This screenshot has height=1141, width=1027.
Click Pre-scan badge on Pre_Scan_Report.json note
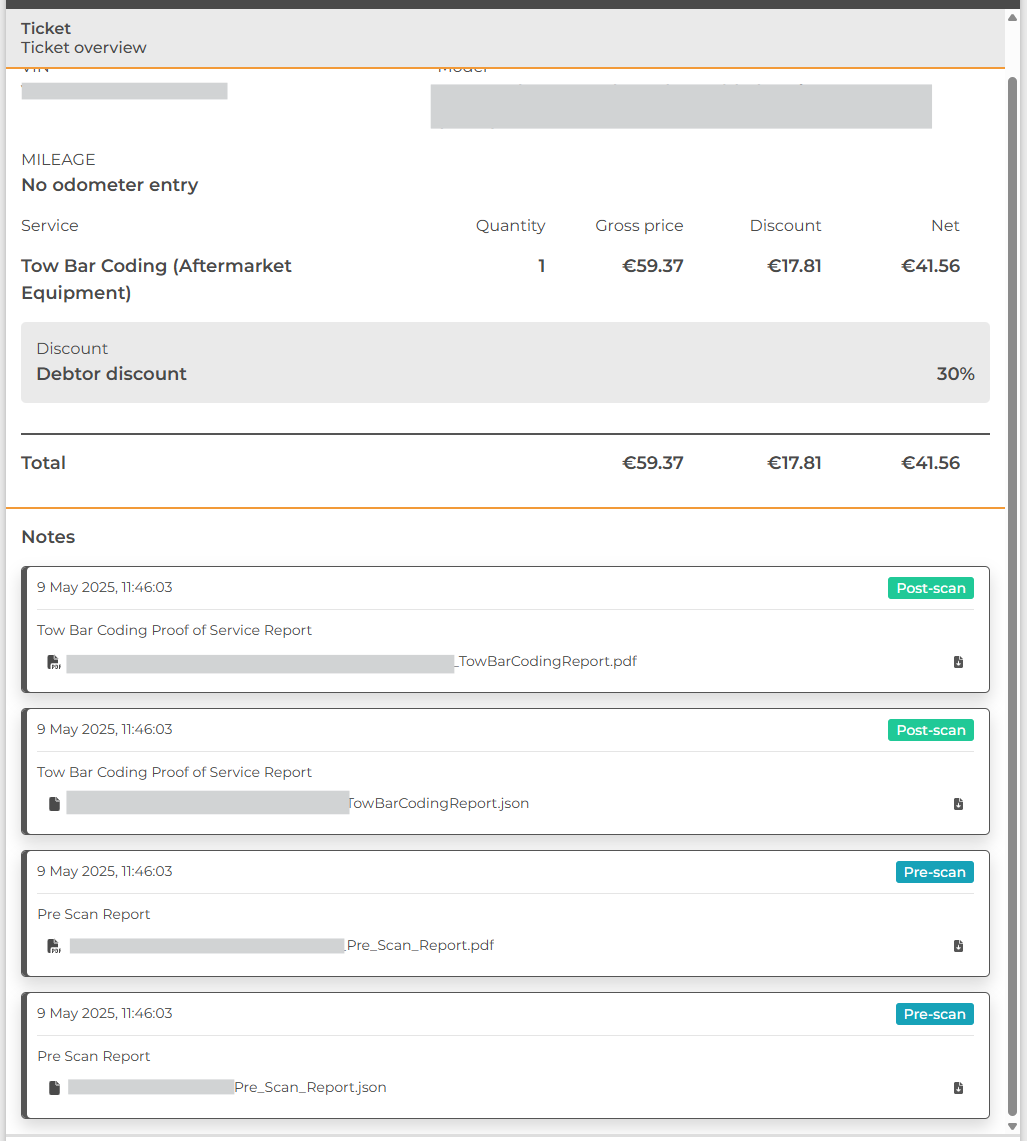tap(934, 1014)
